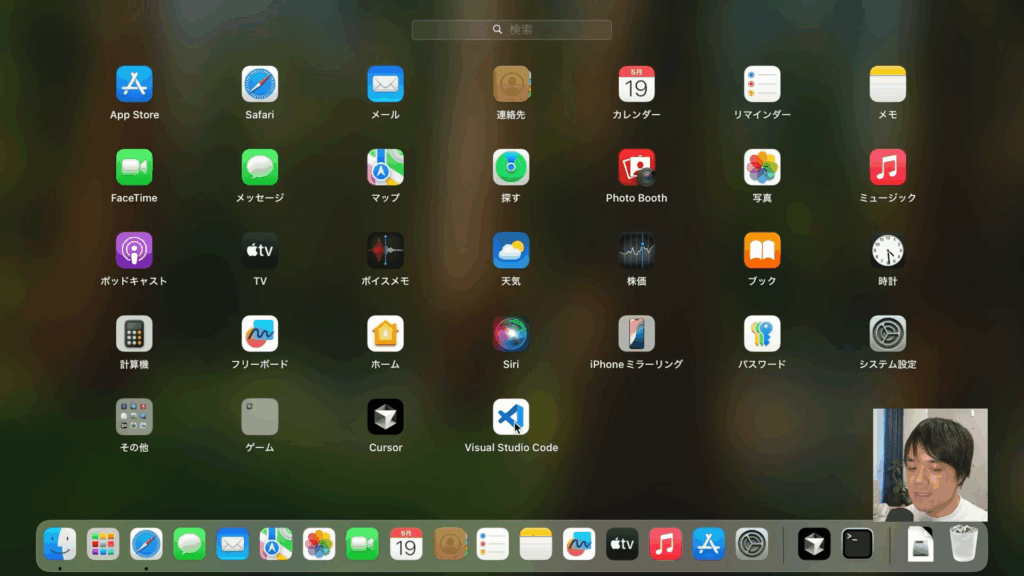
Task: Open the ポッドキャスト app
Action: (x=134, y=250)
